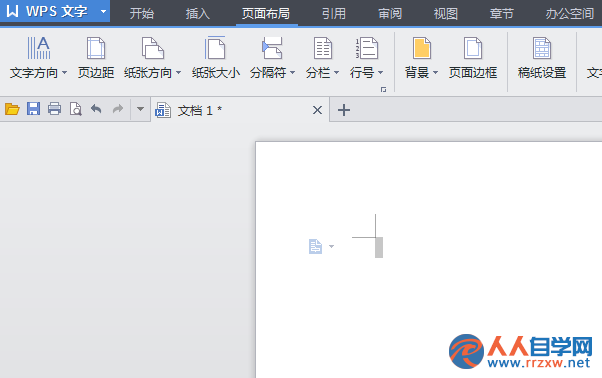Click the print icon

point(55,109)
